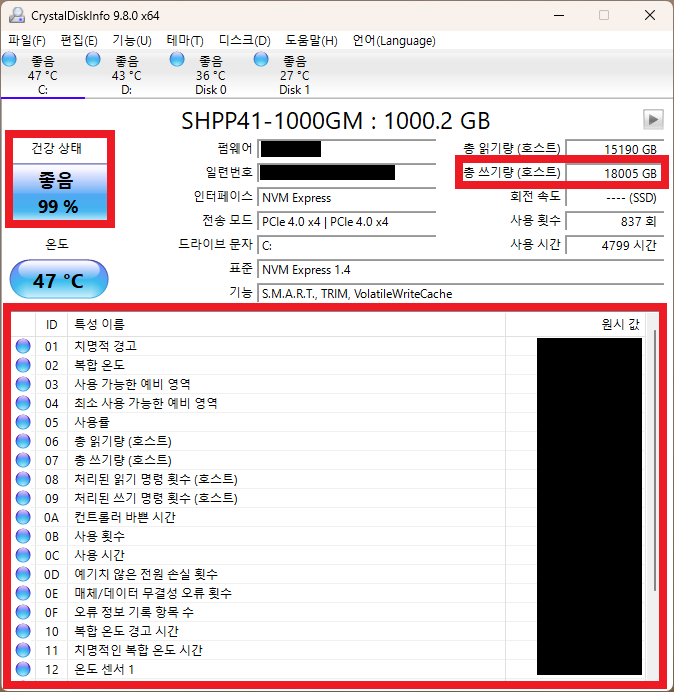Open the 기능(U) menu
The image size is (674, 692).
coord(132,41)
